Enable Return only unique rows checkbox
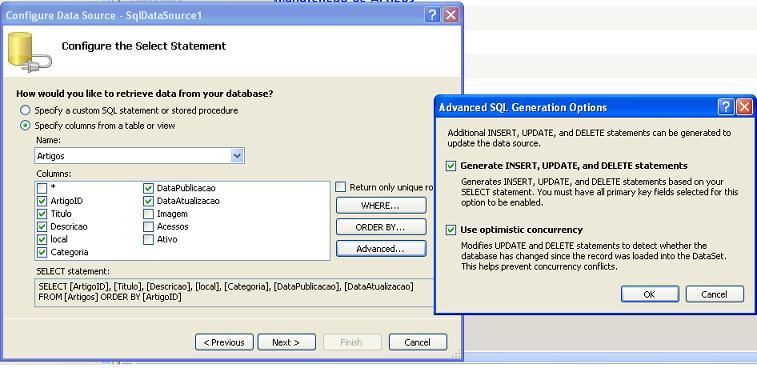The width and height of the screenshot is (757, 368). (341, 187)
